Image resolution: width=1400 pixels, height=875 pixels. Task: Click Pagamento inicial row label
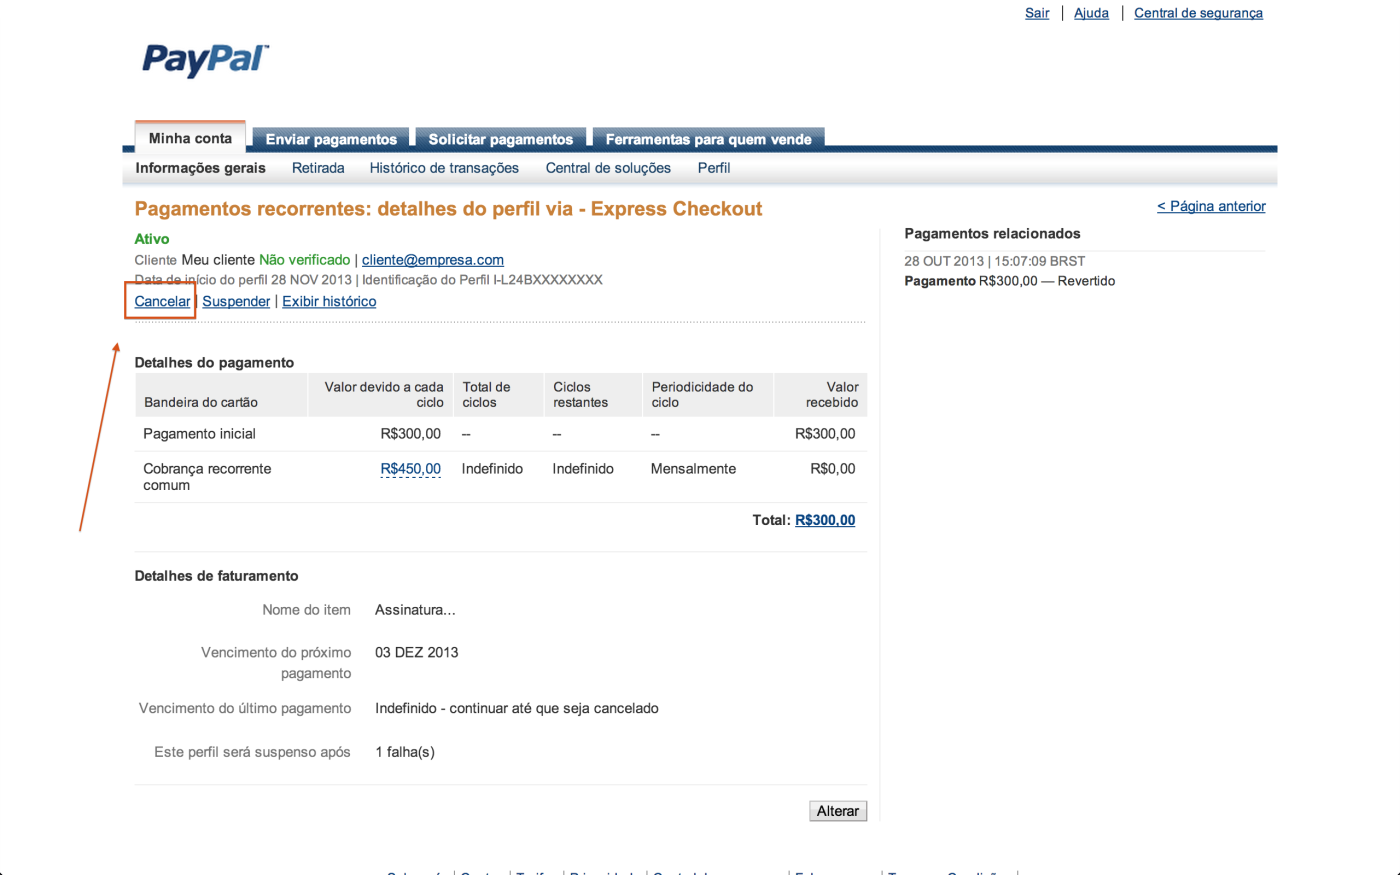point(199,434)
